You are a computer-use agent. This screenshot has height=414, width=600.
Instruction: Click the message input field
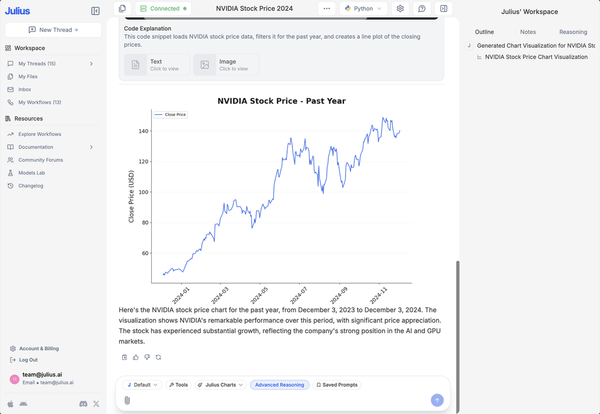(280, 400)
